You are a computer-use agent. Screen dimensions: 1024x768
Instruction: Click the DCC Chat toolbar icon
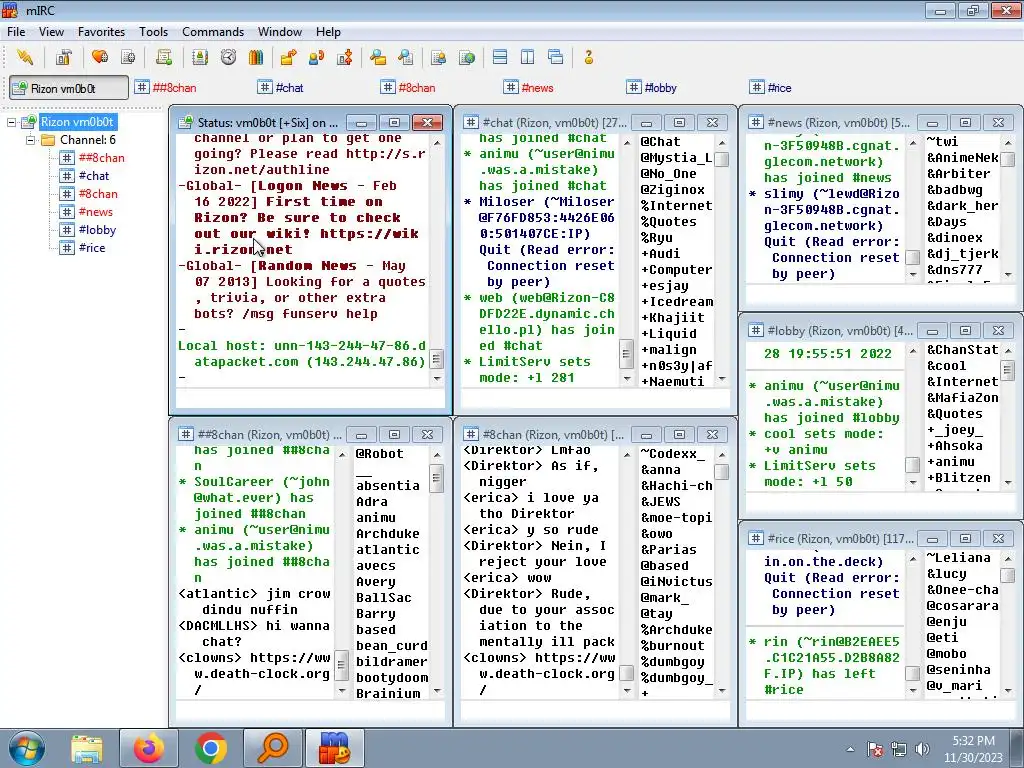[317, 57]
